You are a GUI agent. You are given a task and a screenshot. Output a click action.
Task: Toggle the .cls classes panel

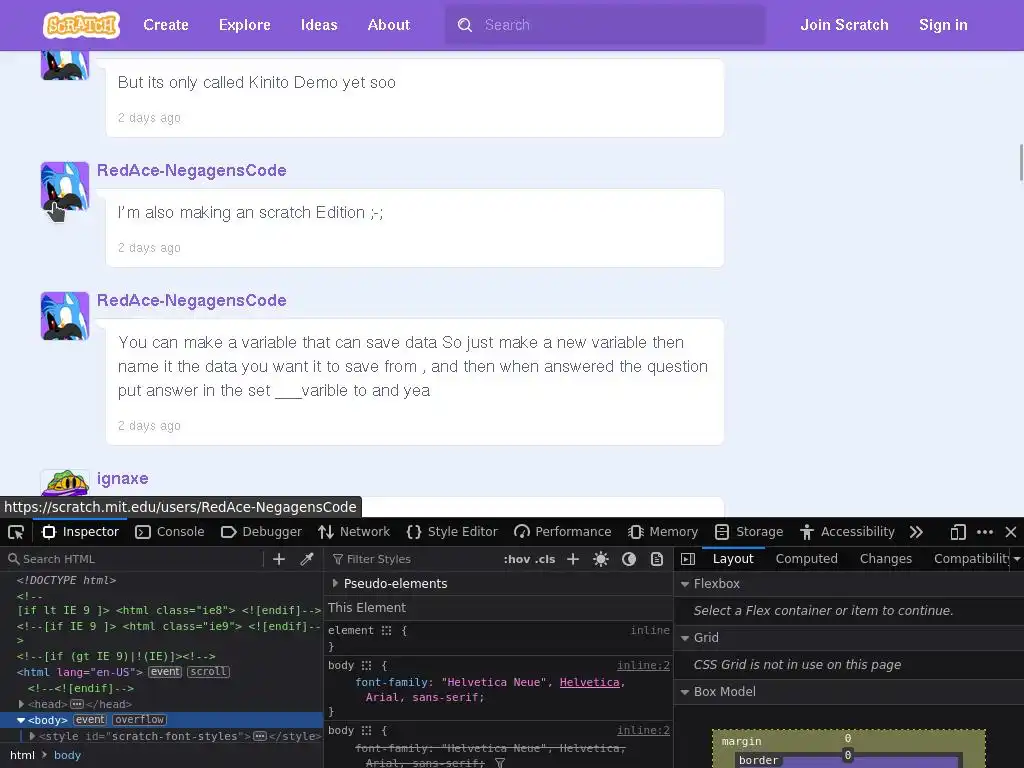point(545,559)
